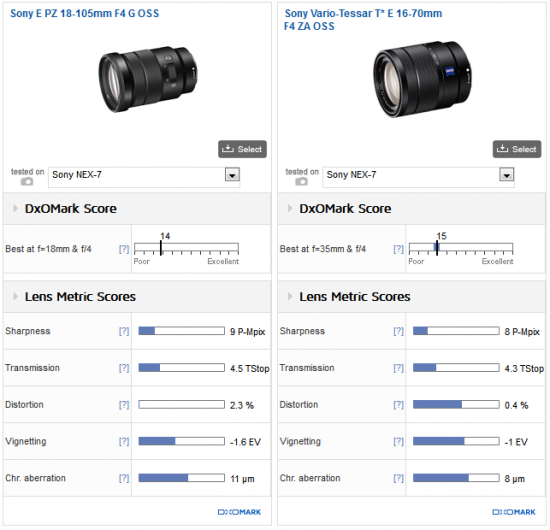550x530 pixels.
Task: Open Sharpness help [?] for 16-70mm lens
Action: click(398, 331)
